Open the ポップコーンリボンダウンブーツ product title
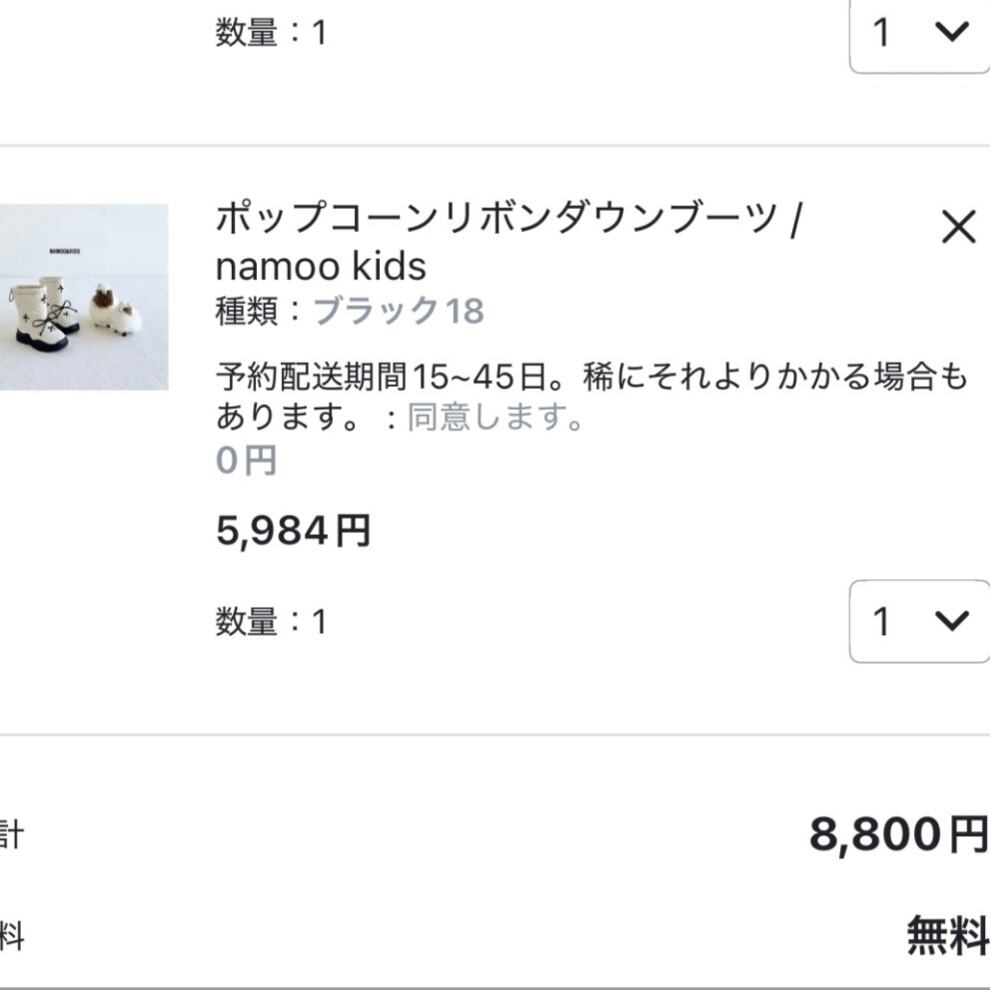 click(496, 218)
